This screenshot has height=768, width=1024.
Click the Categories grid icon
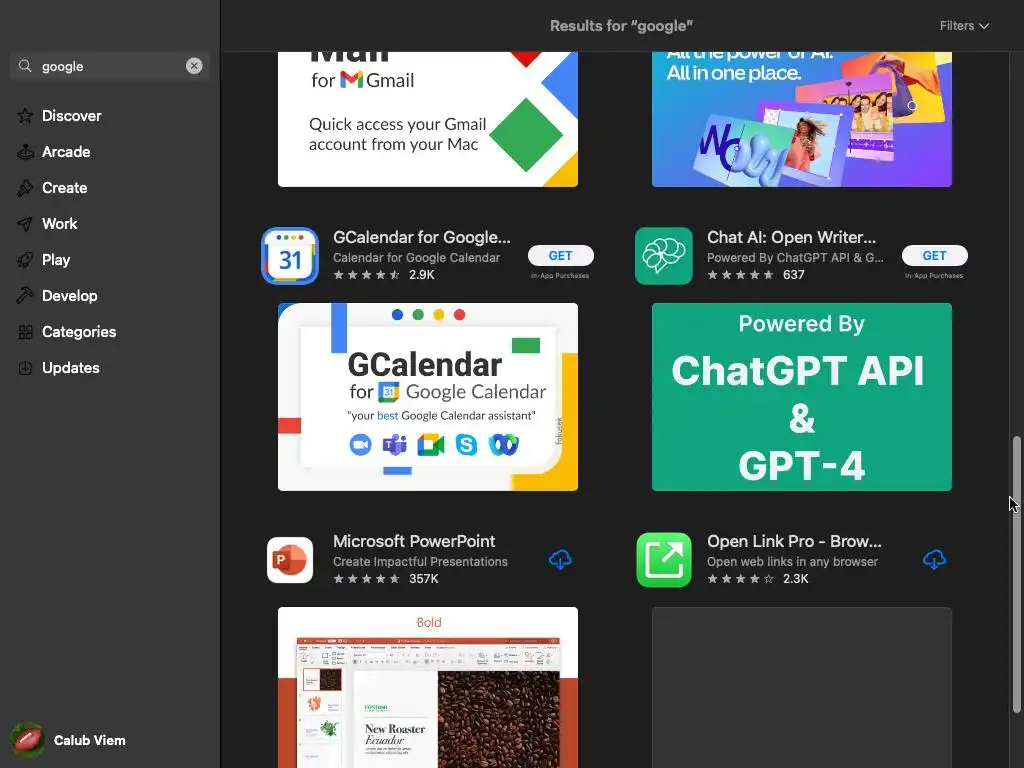pos(25,332)
